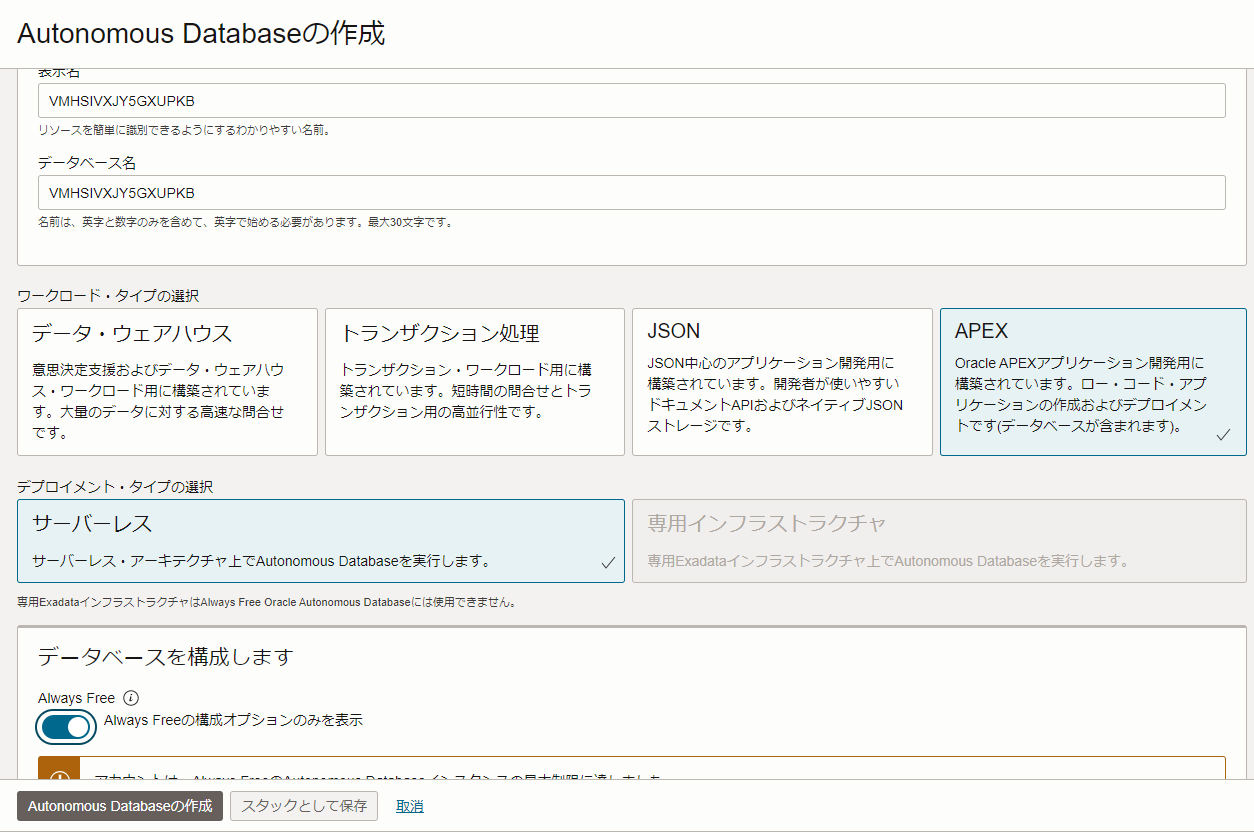Click hint text リソースを簡単に識別できるようにするわかりやすい名前
This screenshot has height=832, width=1254.
pyautogui.click(x=185, y=130)
